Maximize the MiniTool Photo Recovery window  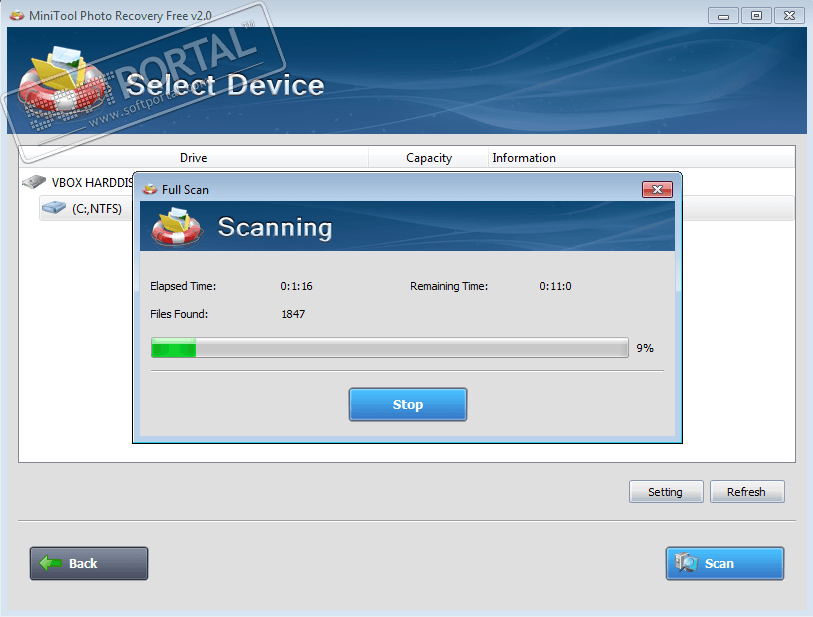pyautogui.click(x=756, y=16)
